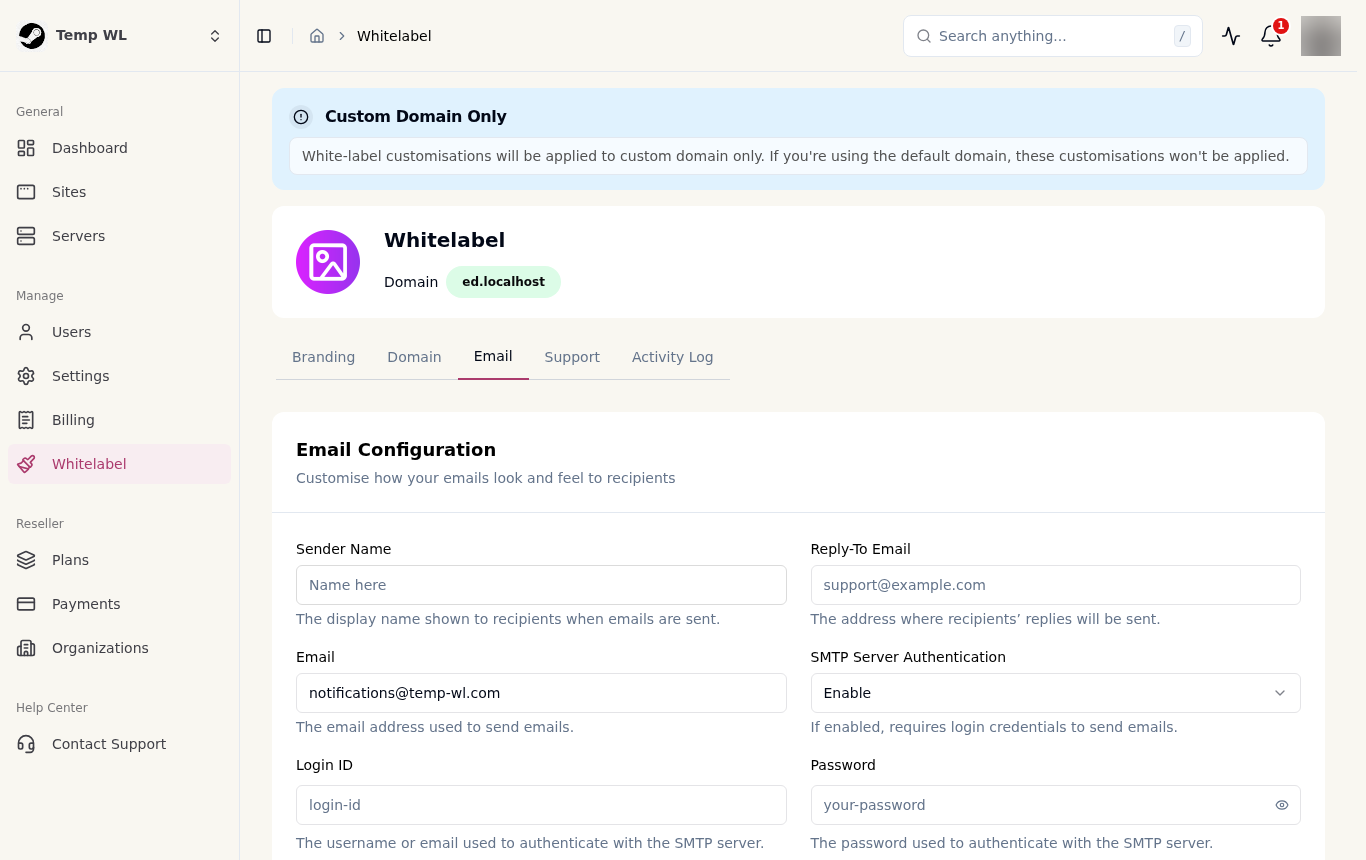The image size is (1366, 860).
Task: Open SMTP Server Authentication dropdown
Action: (x=1056, y=693)
